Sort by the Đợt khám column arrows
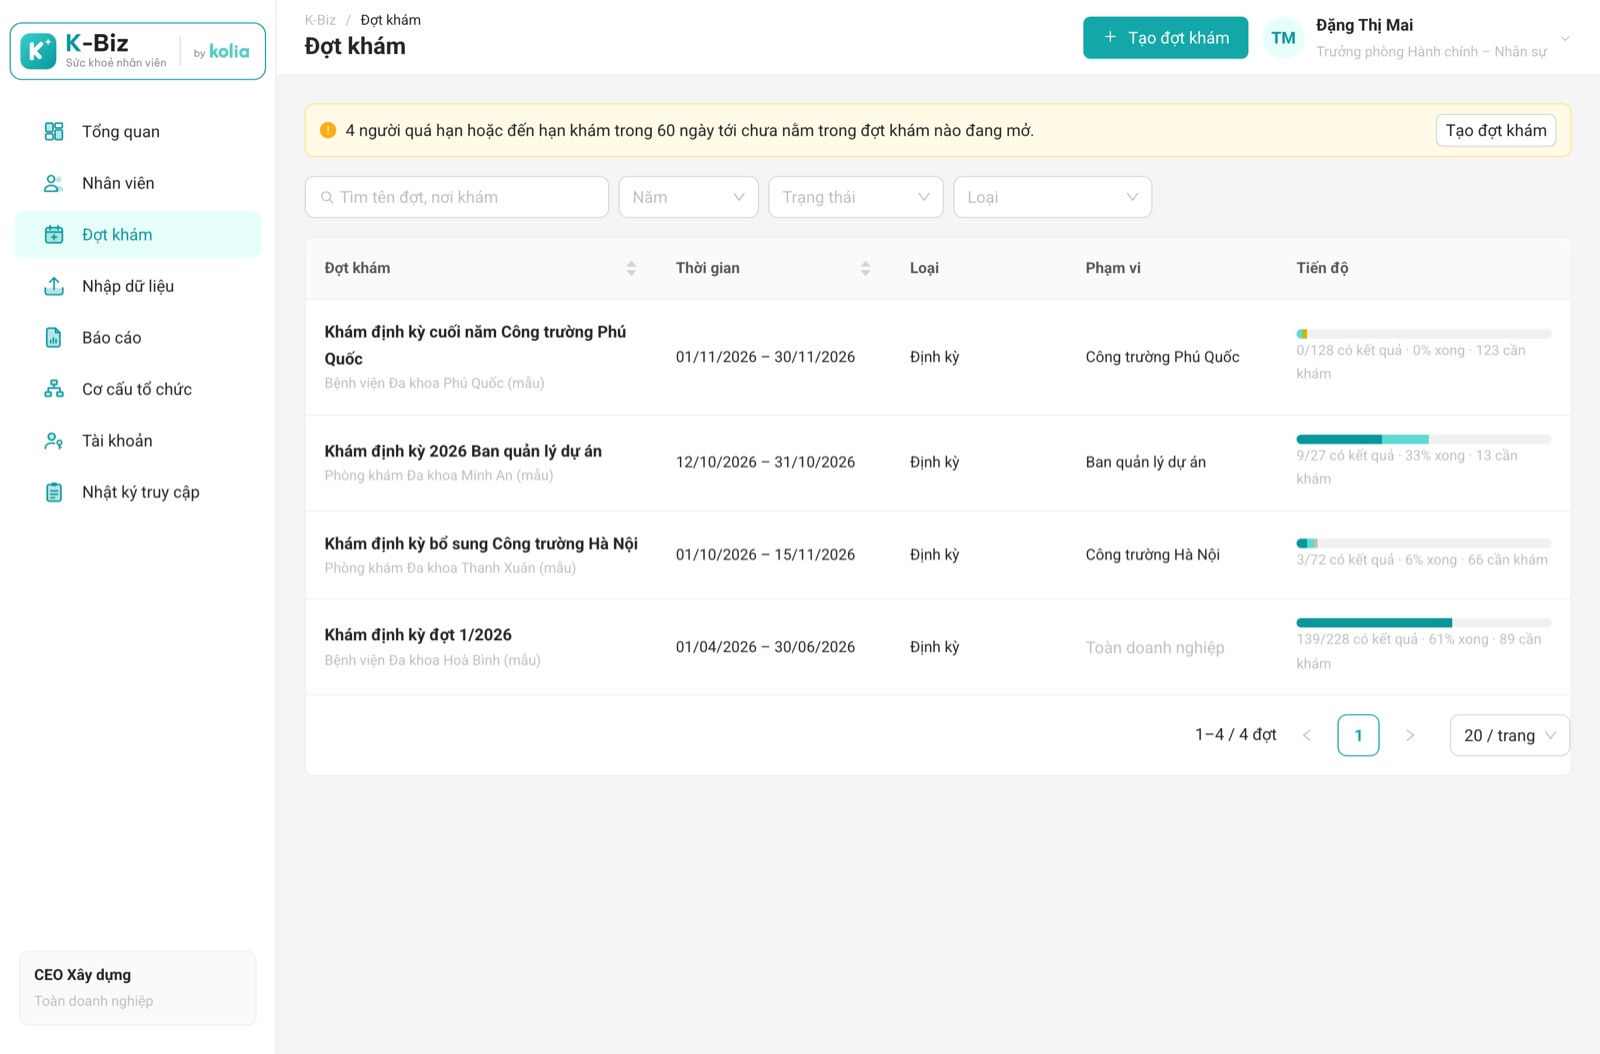 pyautogui.click(x=631, y=268)
